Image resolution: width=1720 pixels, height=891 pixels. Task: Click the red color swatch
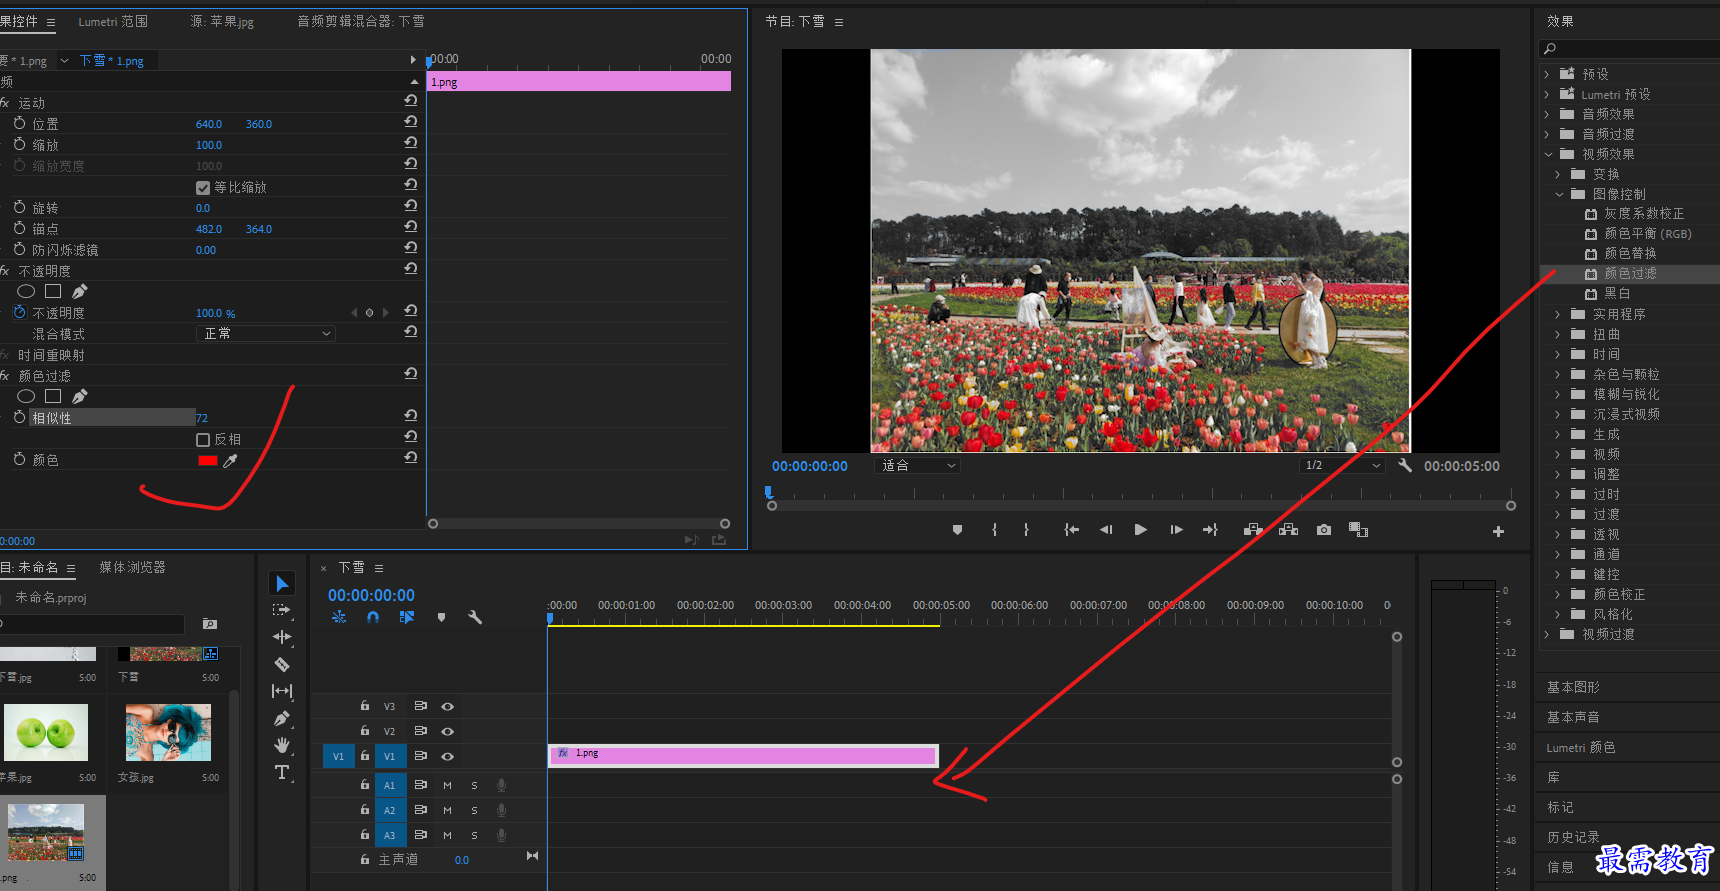point(208,461)
